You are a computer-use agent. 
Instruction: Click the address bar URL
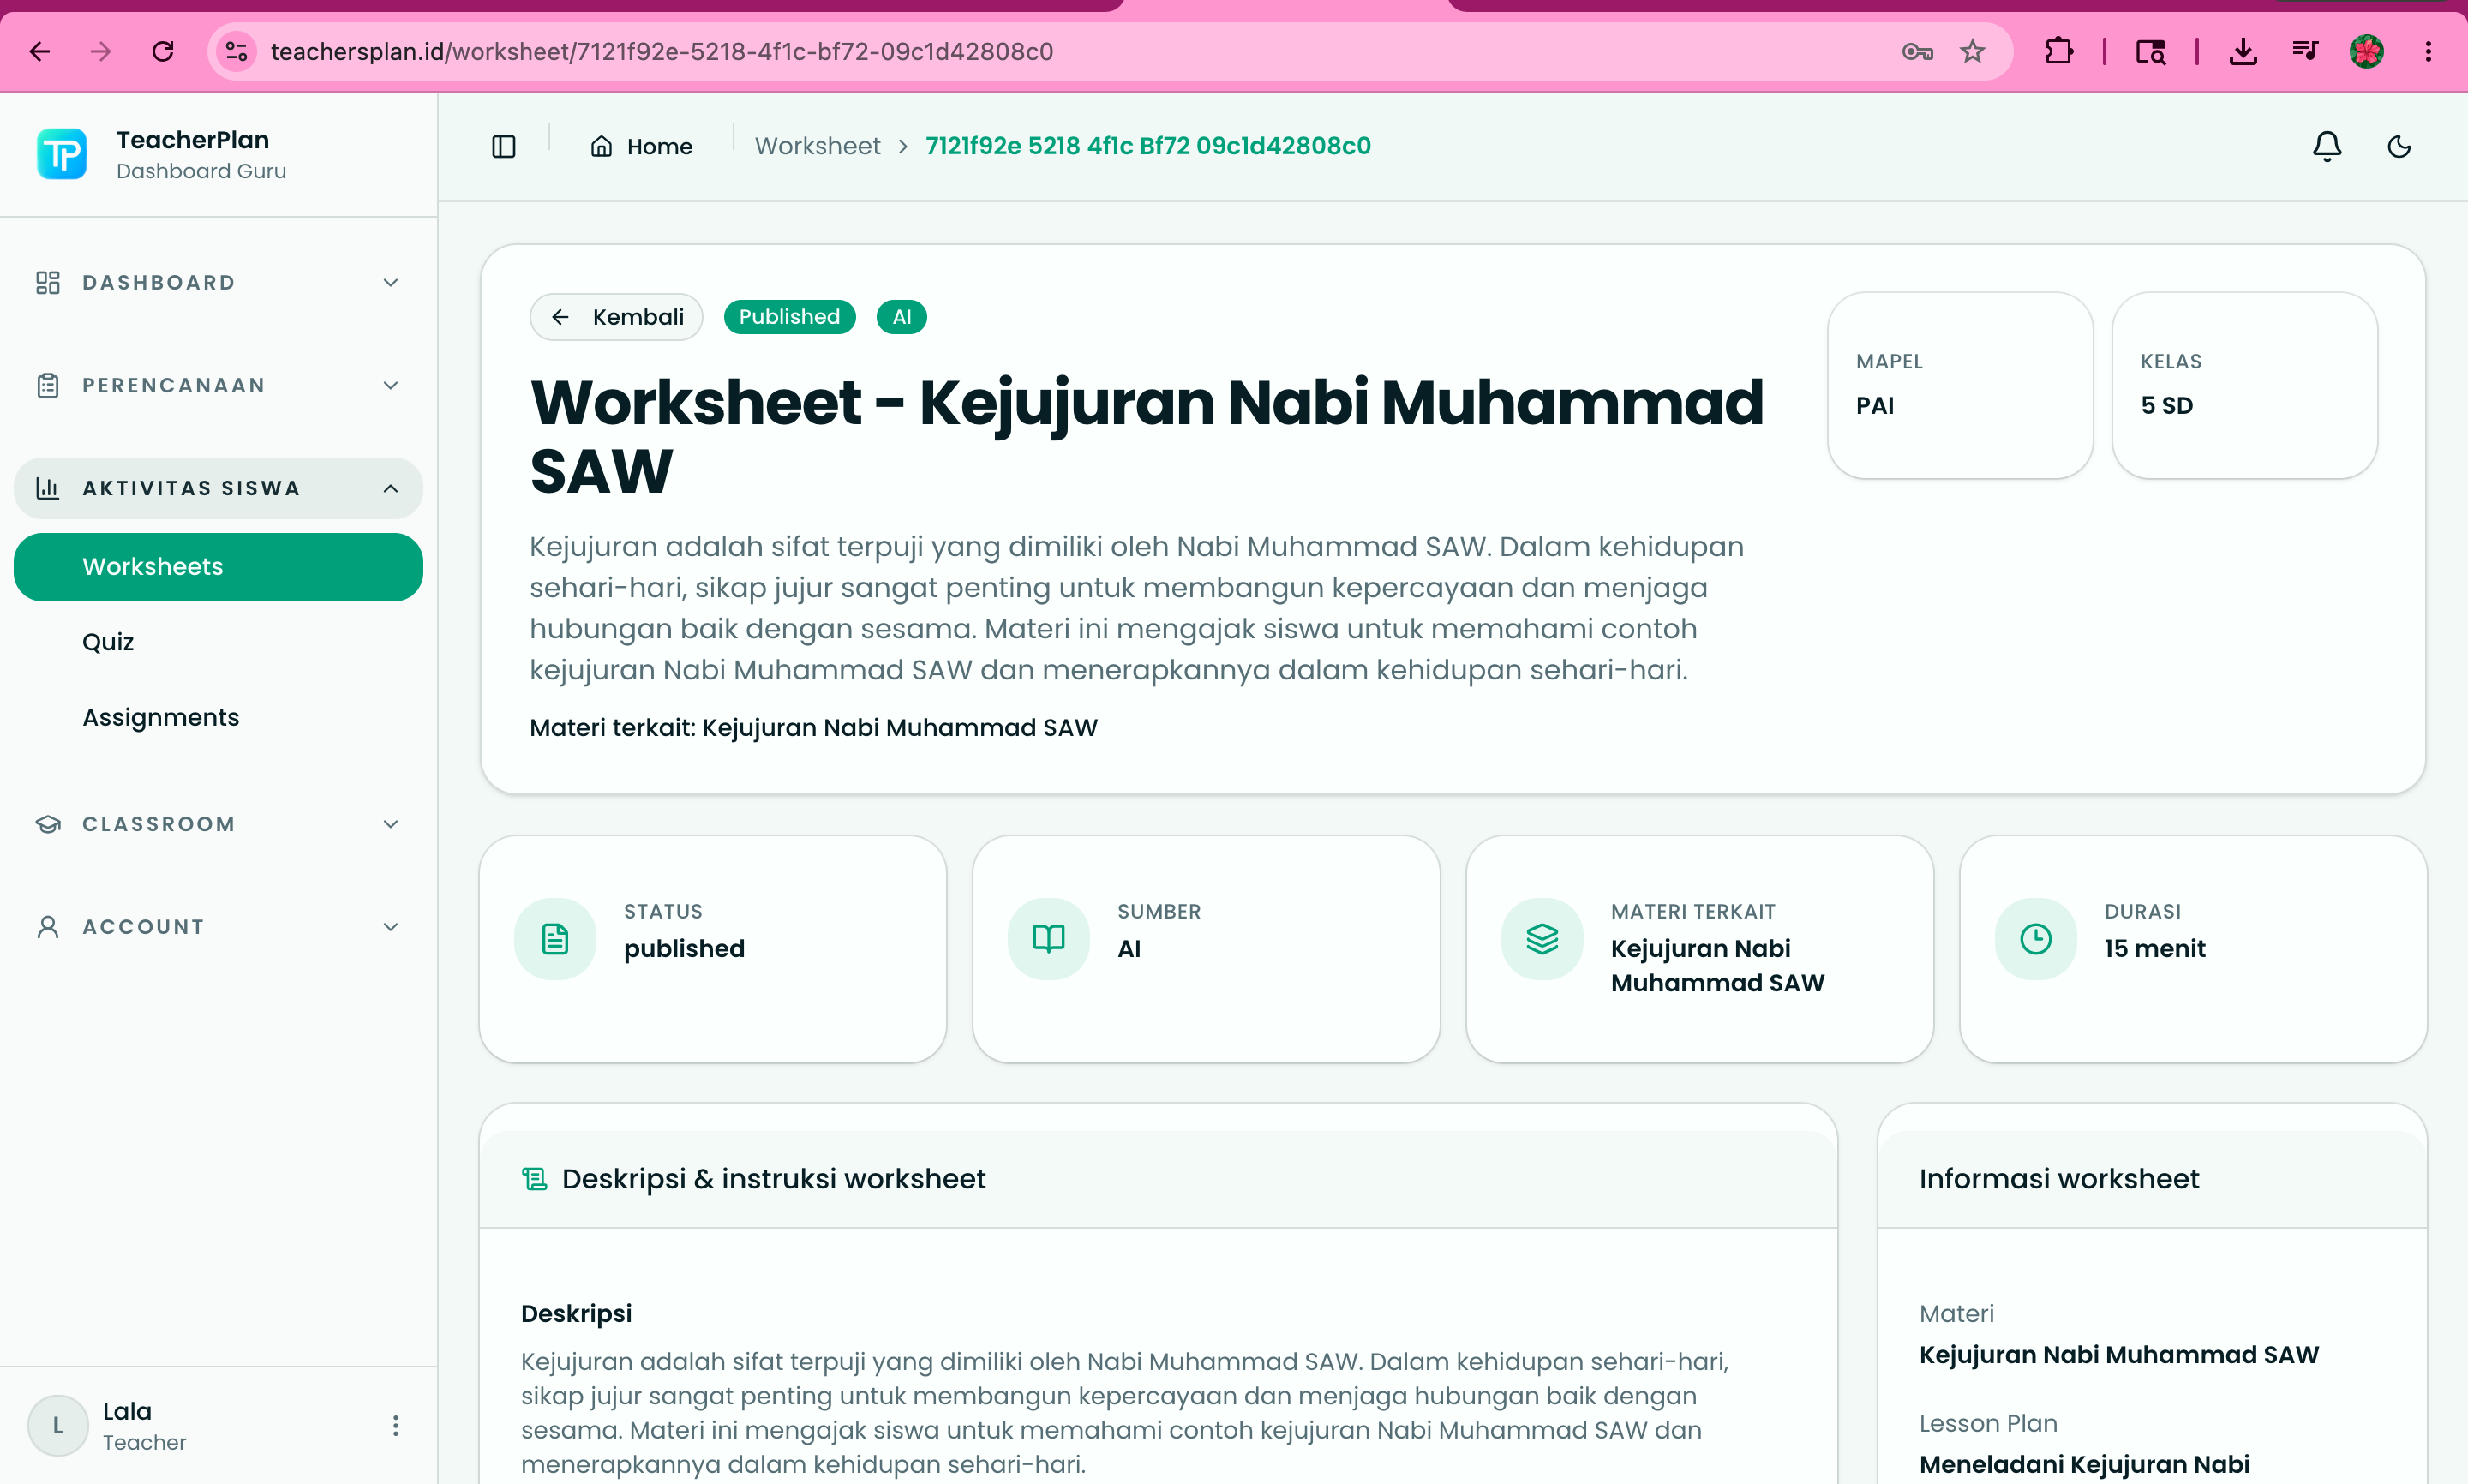(662, 51)
